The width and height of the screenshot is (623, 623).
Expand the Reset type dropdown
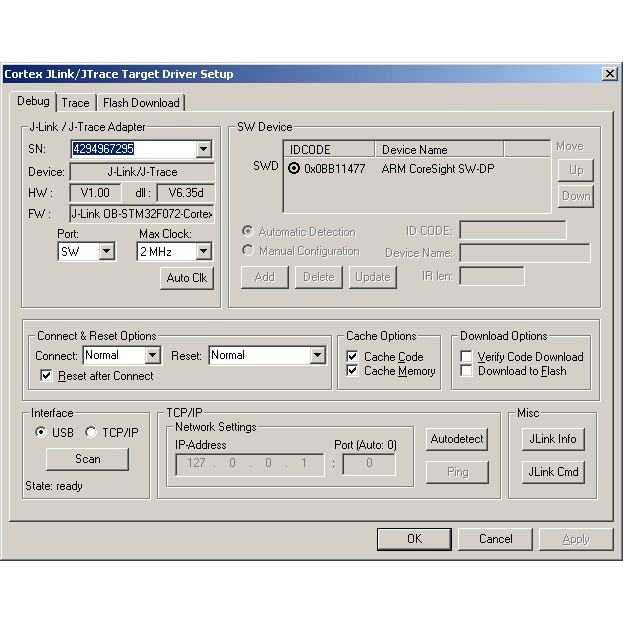[x=317, y=355]
